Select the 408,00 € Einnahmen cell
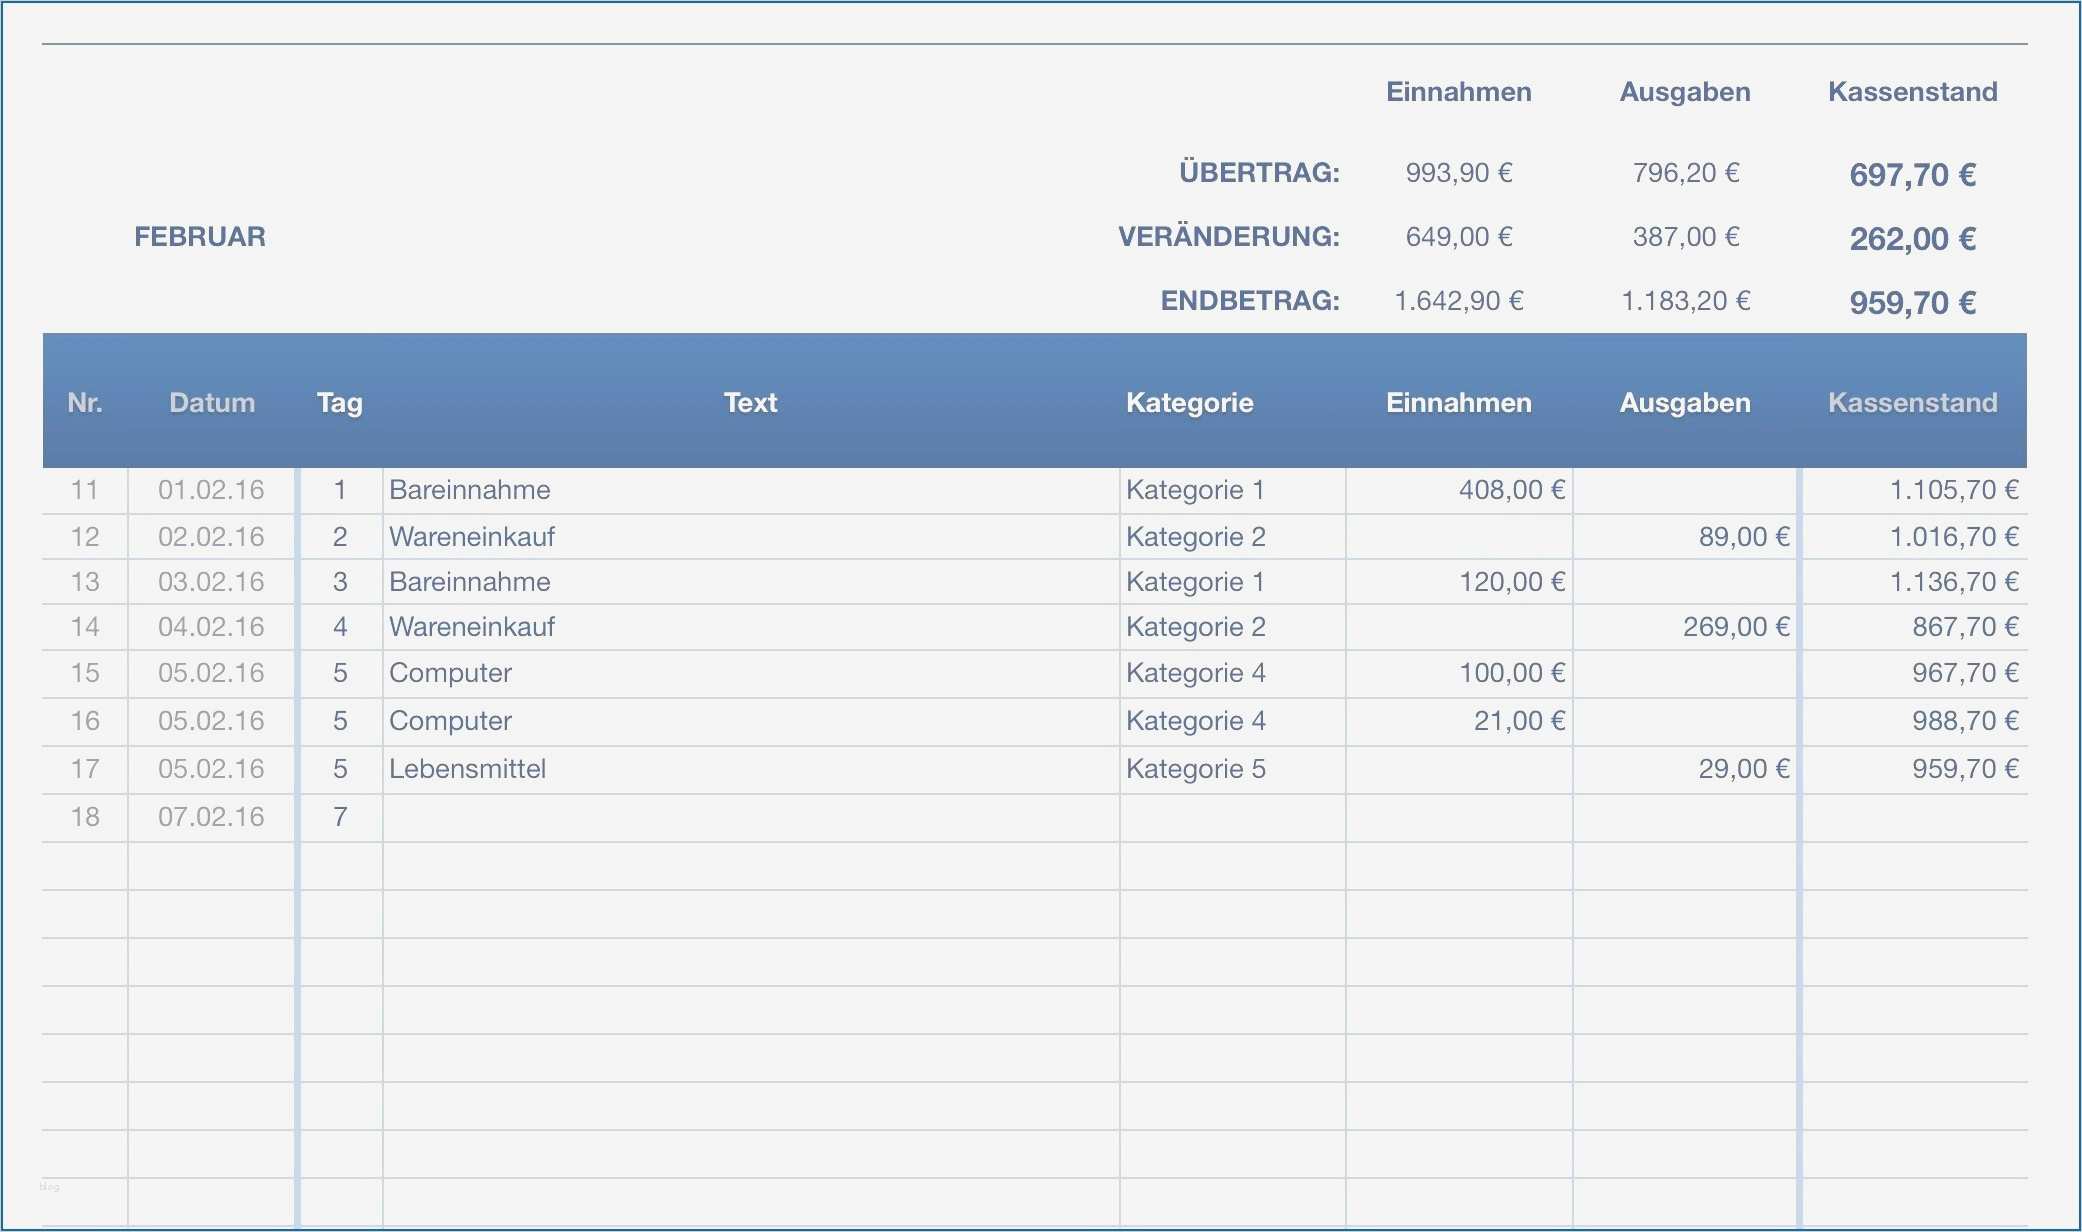Image resolution: width=2082 pixels, height=1232 pixels. 1511,490
